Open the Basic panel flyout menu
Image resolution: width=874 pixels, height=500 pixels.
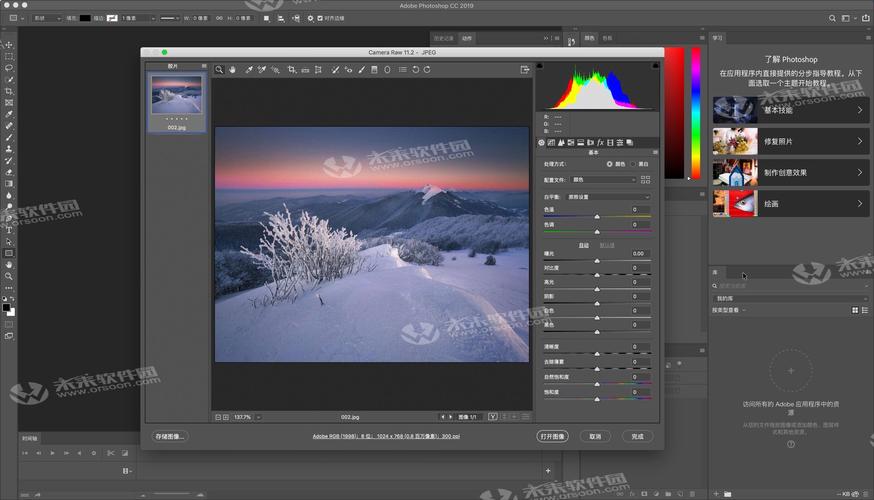(x=655, y=152)
